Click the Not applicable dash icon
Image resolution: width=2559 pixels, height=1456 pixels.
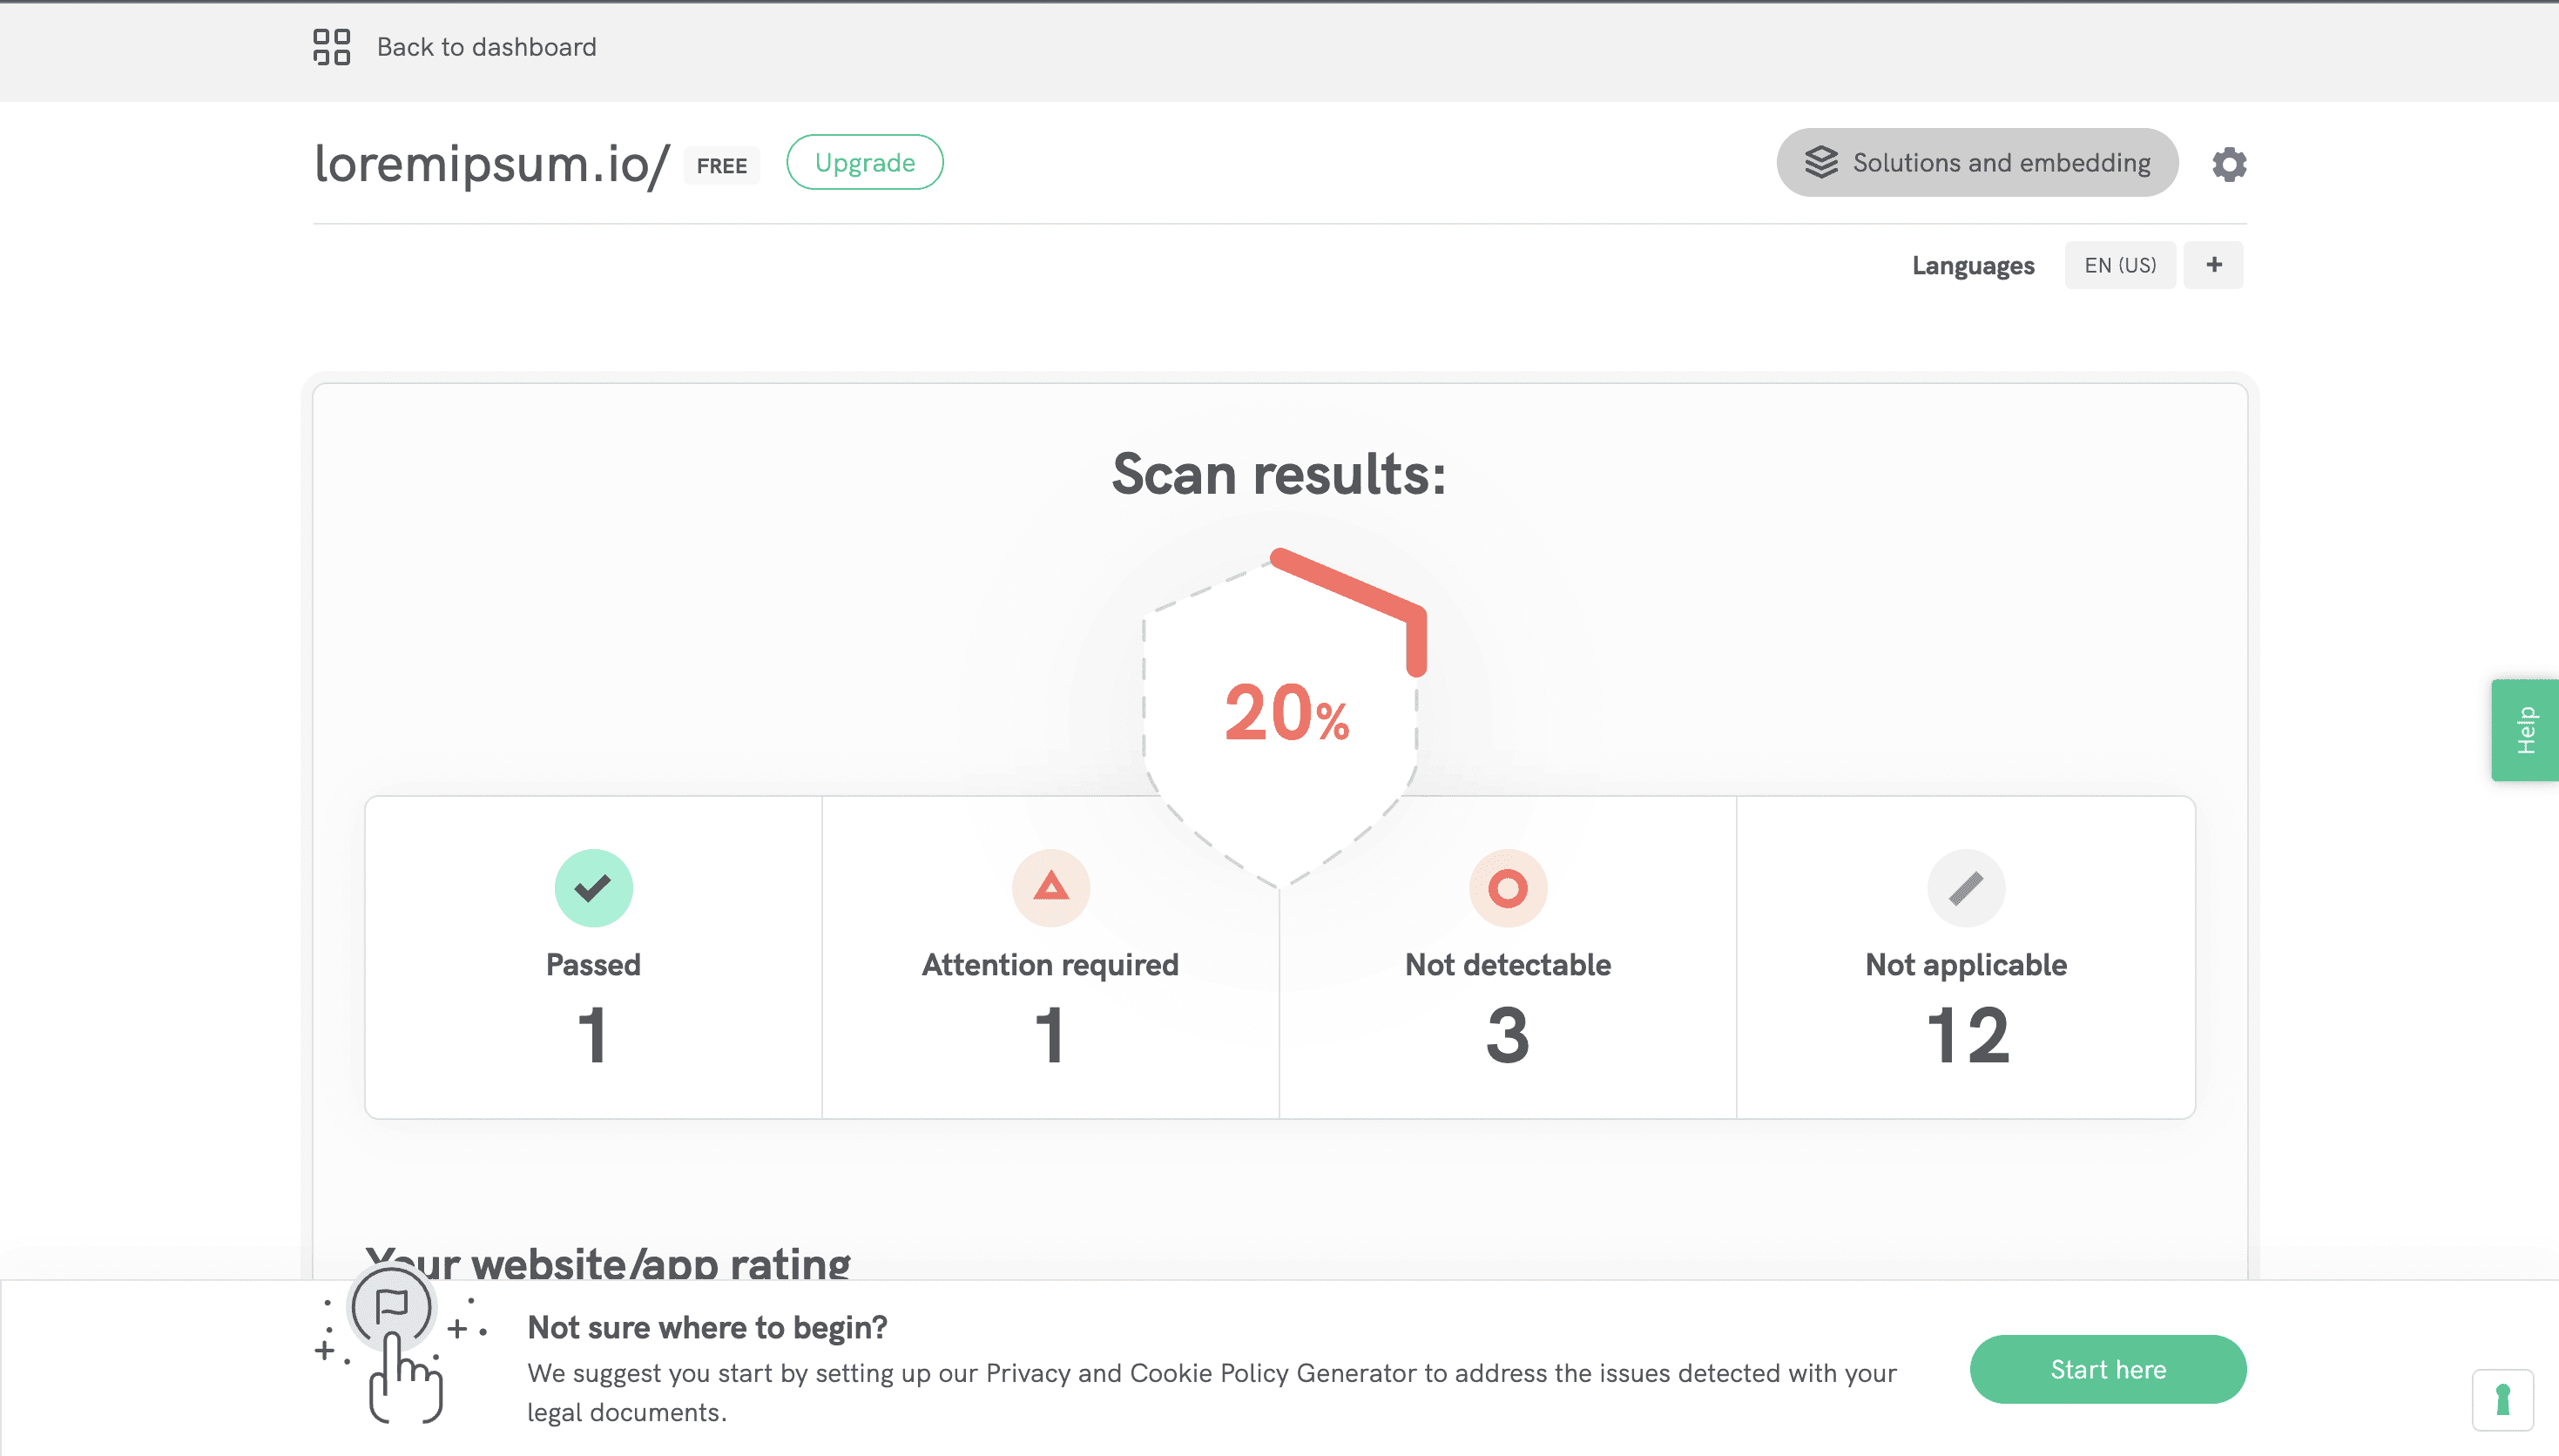tap(1965, 888)
